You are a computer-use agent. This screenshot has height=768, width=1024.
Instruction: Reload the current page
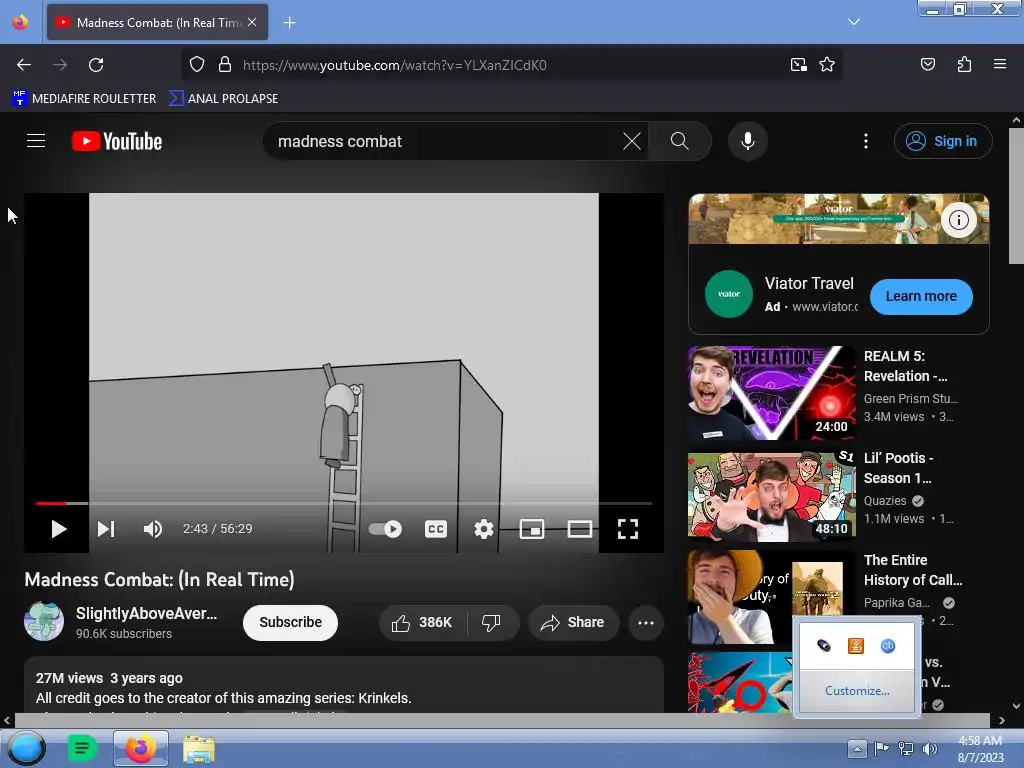pos(96,65)
